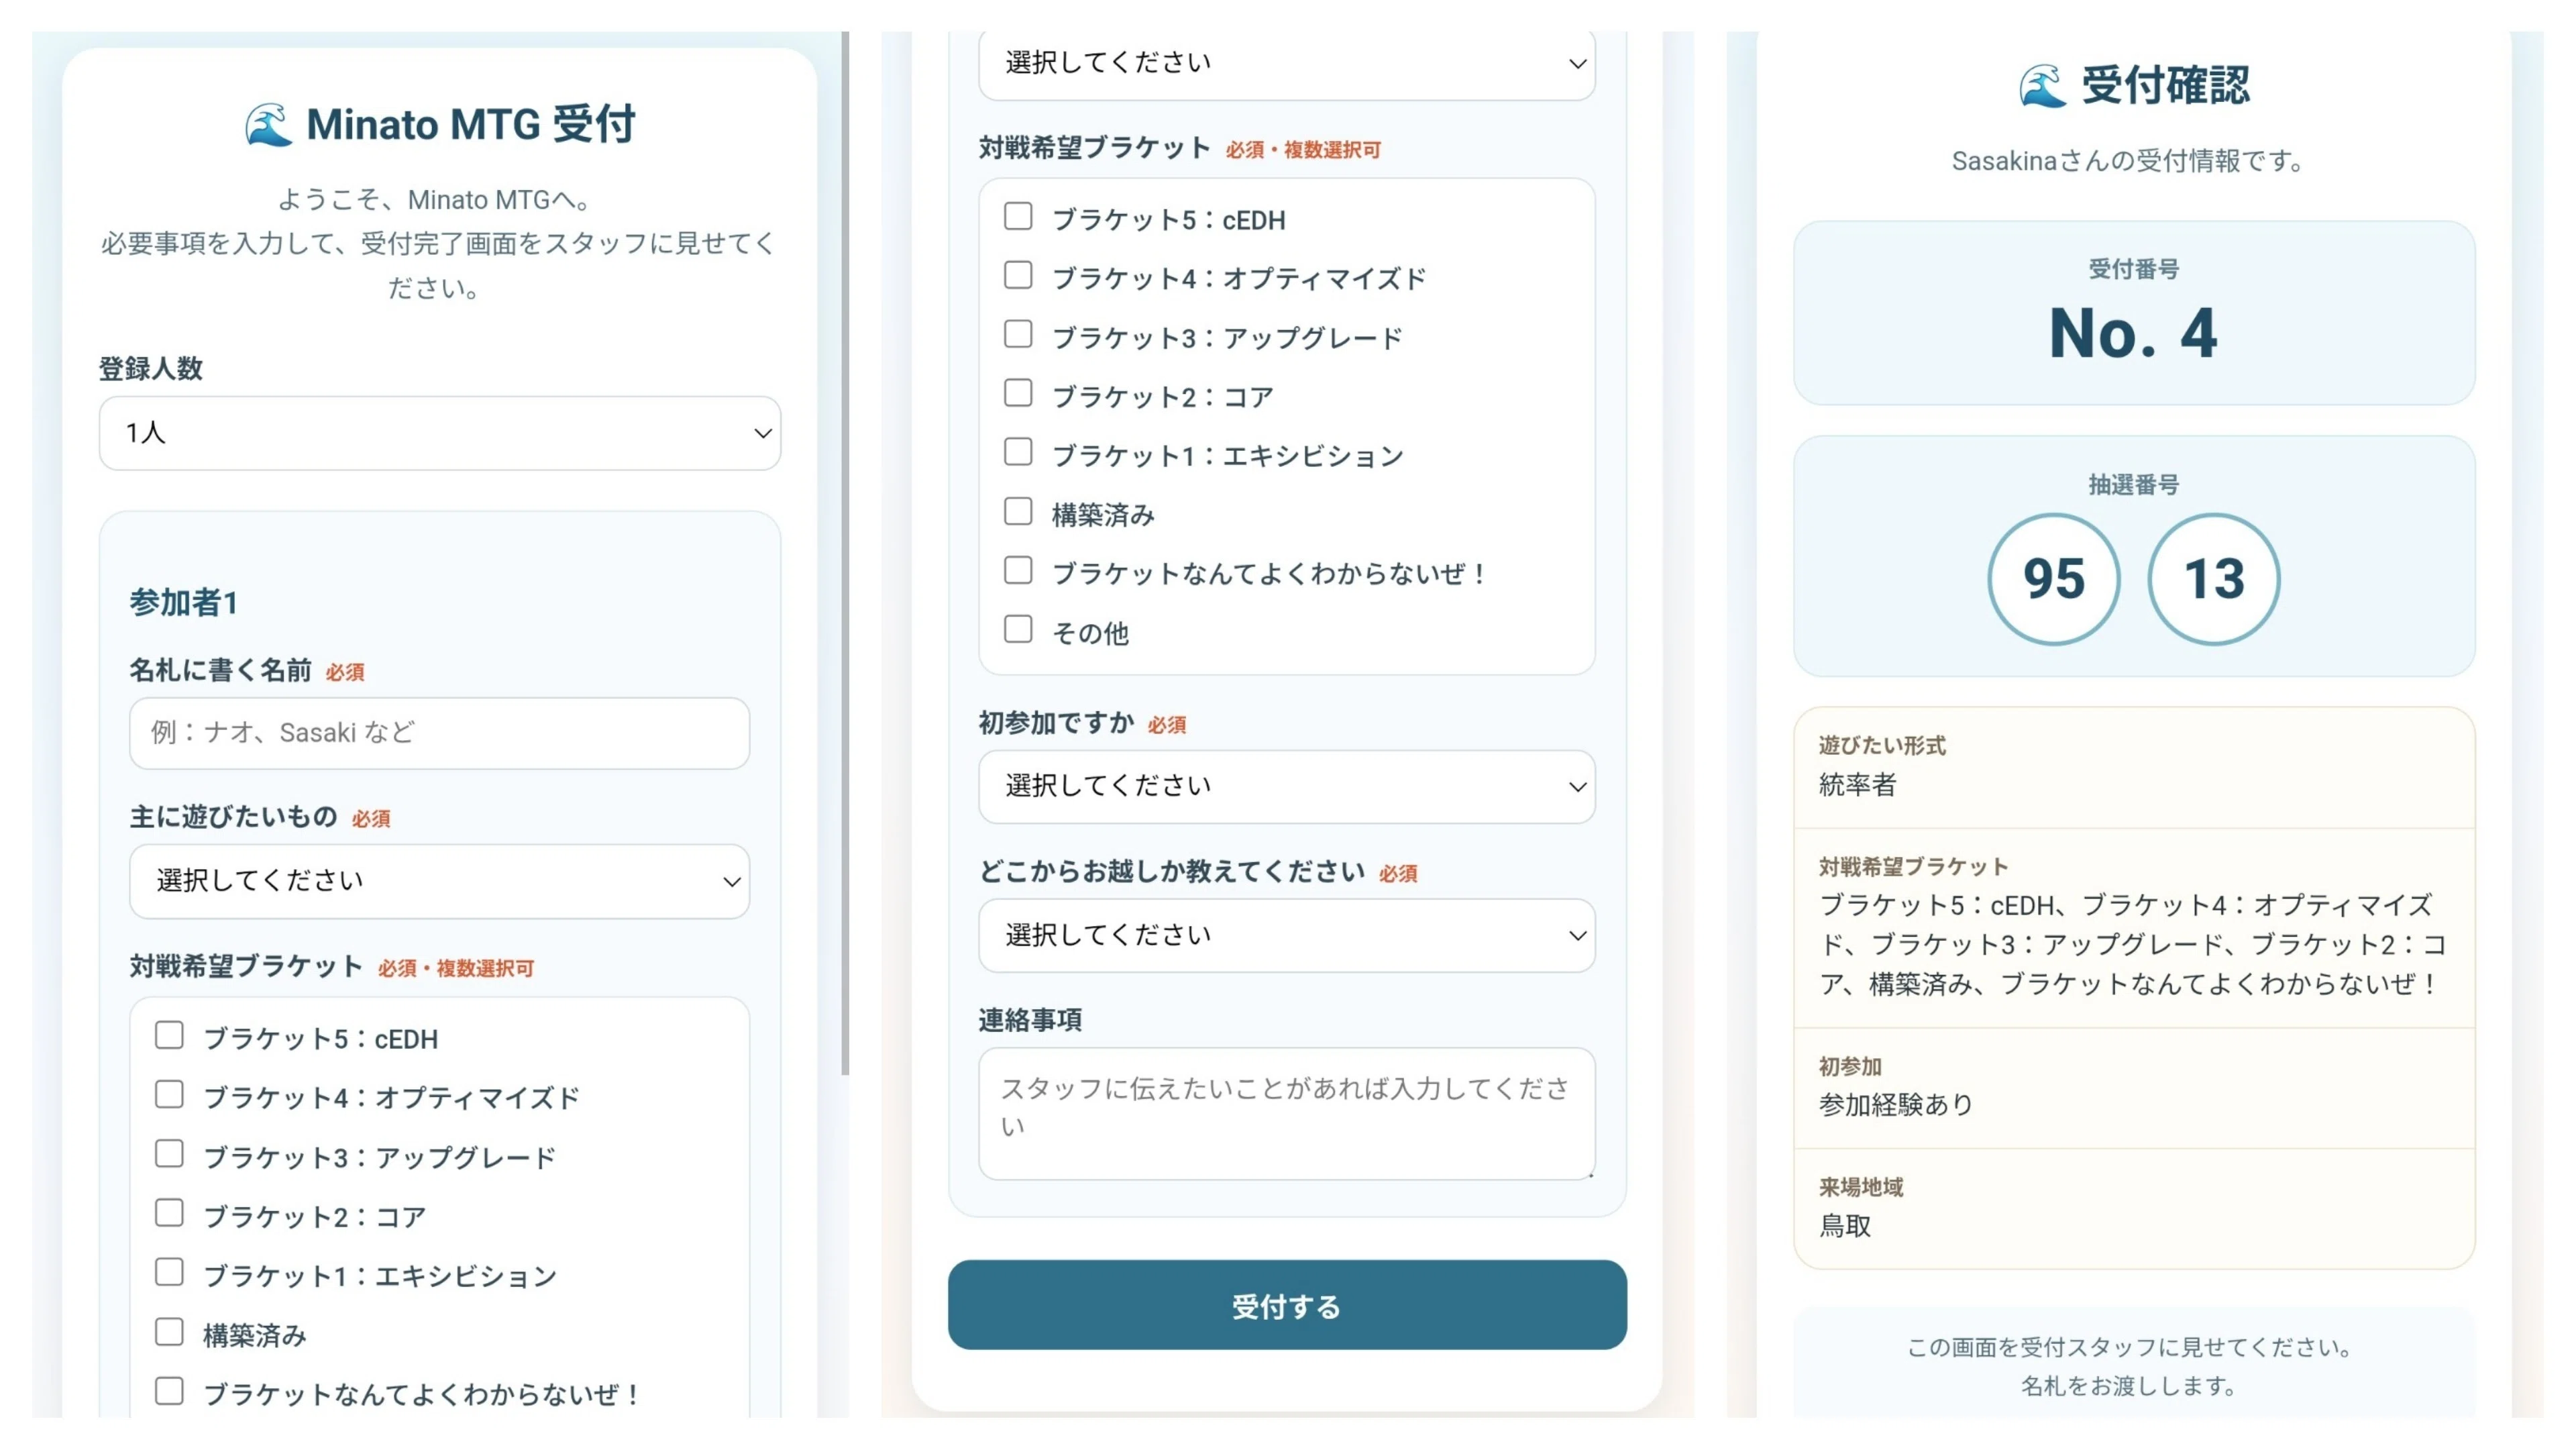Open the 登録人数 dropdown showing 1人
The image size is (2576, 1448).
click(440, 433)
